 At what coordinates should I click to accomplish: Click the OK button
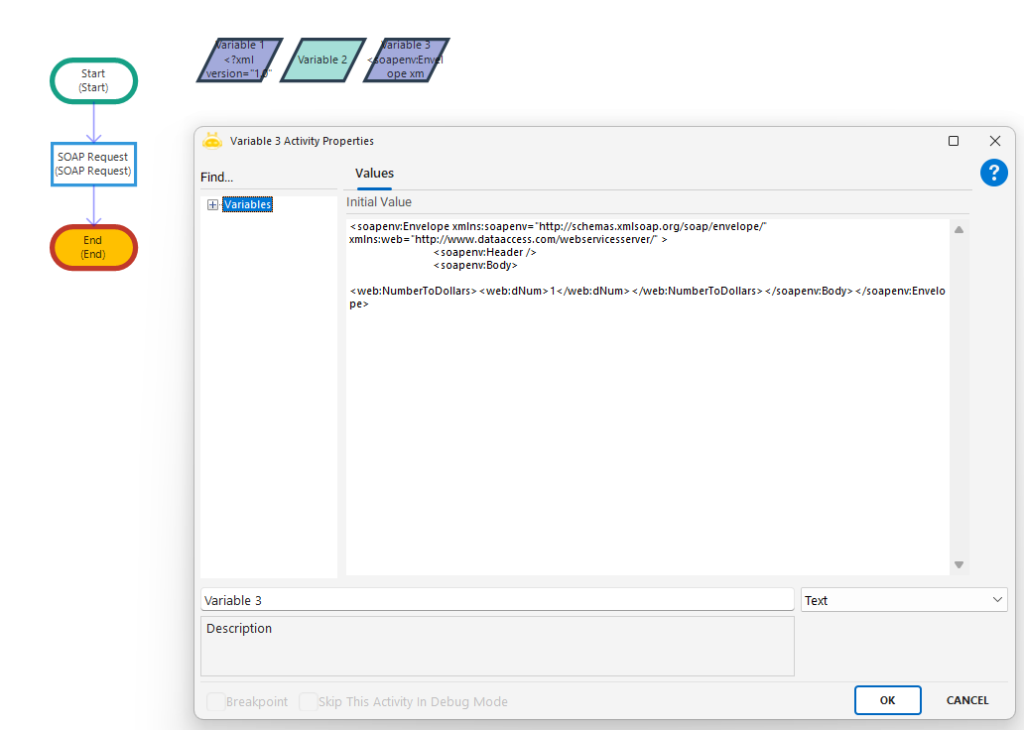click(887, 700)
